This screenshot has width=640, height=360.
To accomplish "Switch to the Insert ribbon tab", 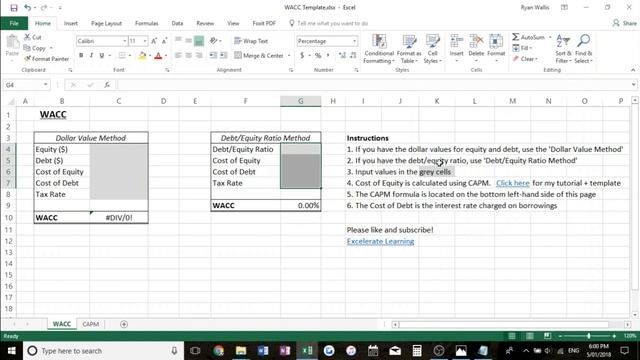I will pyautogui.click(x=71, y=23).
